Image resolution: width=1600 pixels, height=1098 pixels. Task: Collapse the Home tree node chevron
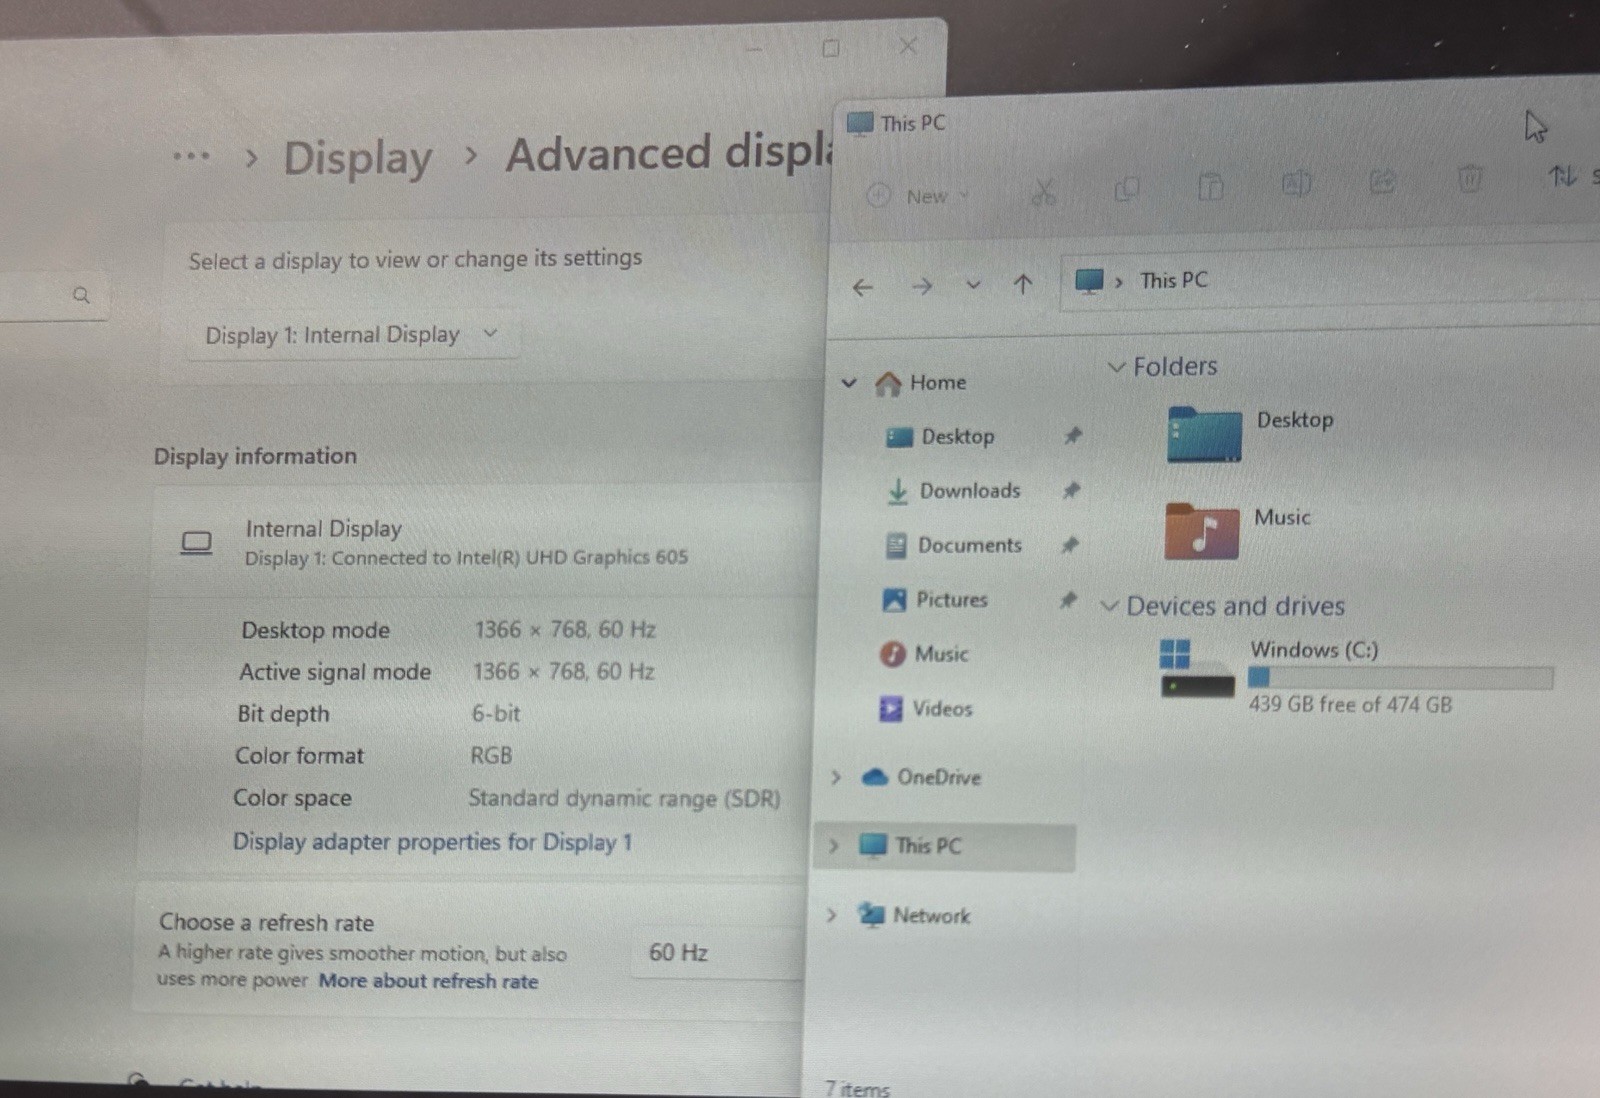(x=849, y=383)
